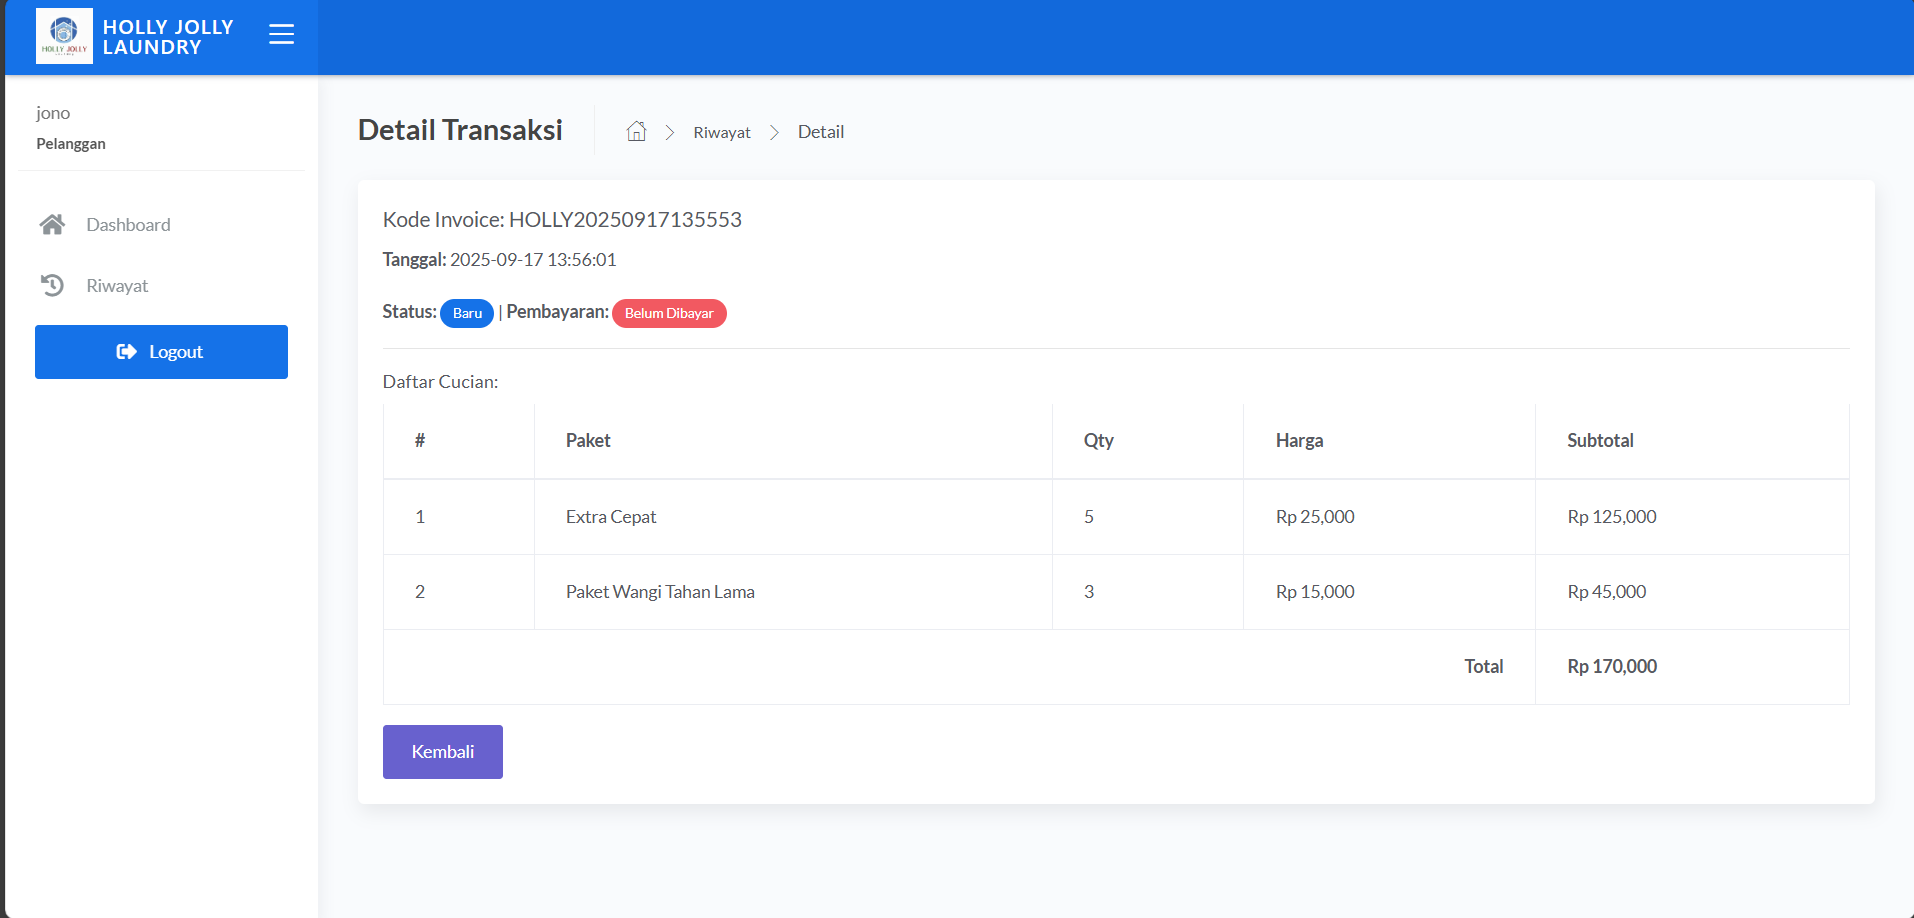Viewport: 1914px width, 918px height.
Task: Click the Detail breadcrumb item
Action: [x=820, y=132]
